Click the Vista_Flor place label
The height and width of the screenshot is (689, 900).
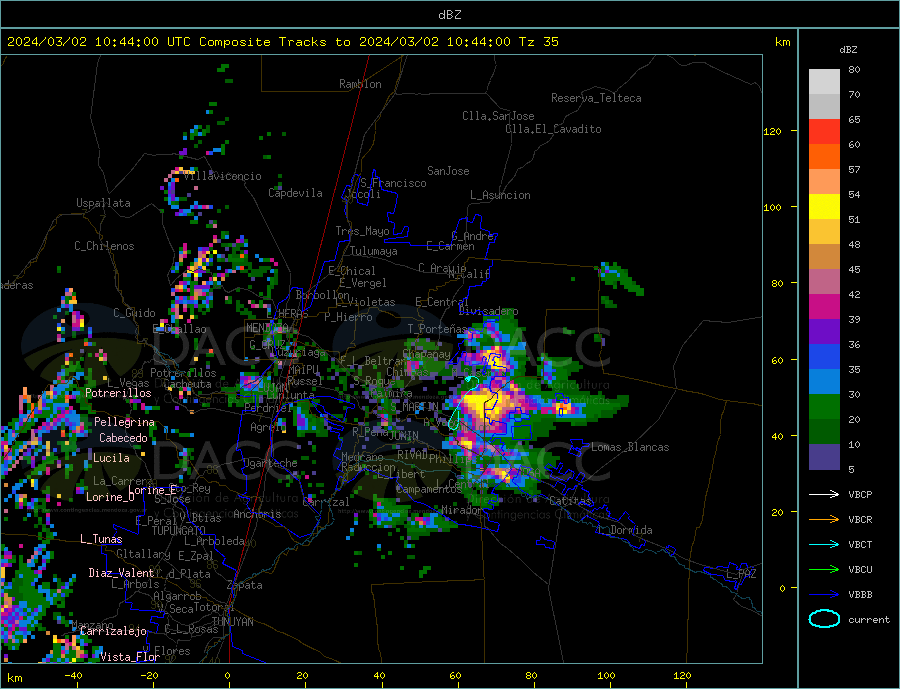(130, 657)
